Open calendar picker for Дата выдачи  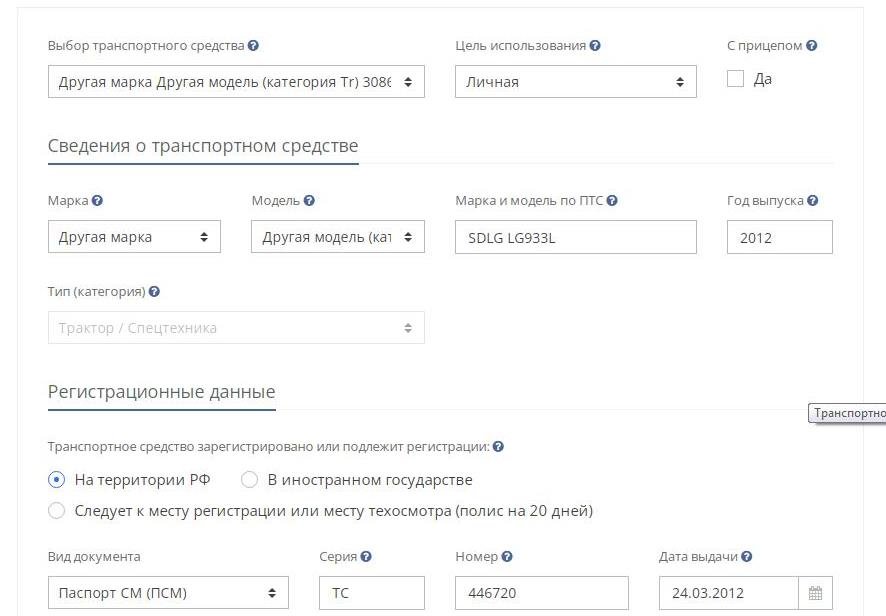[815, 593]
